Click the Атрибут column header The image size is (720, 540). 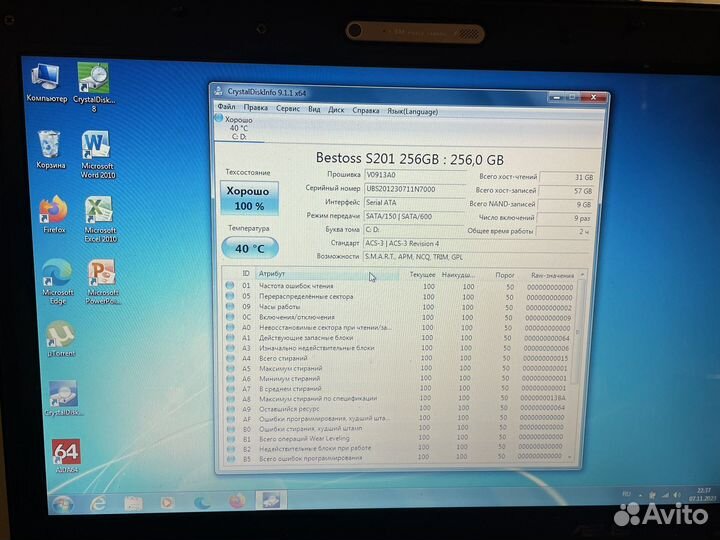326,274
